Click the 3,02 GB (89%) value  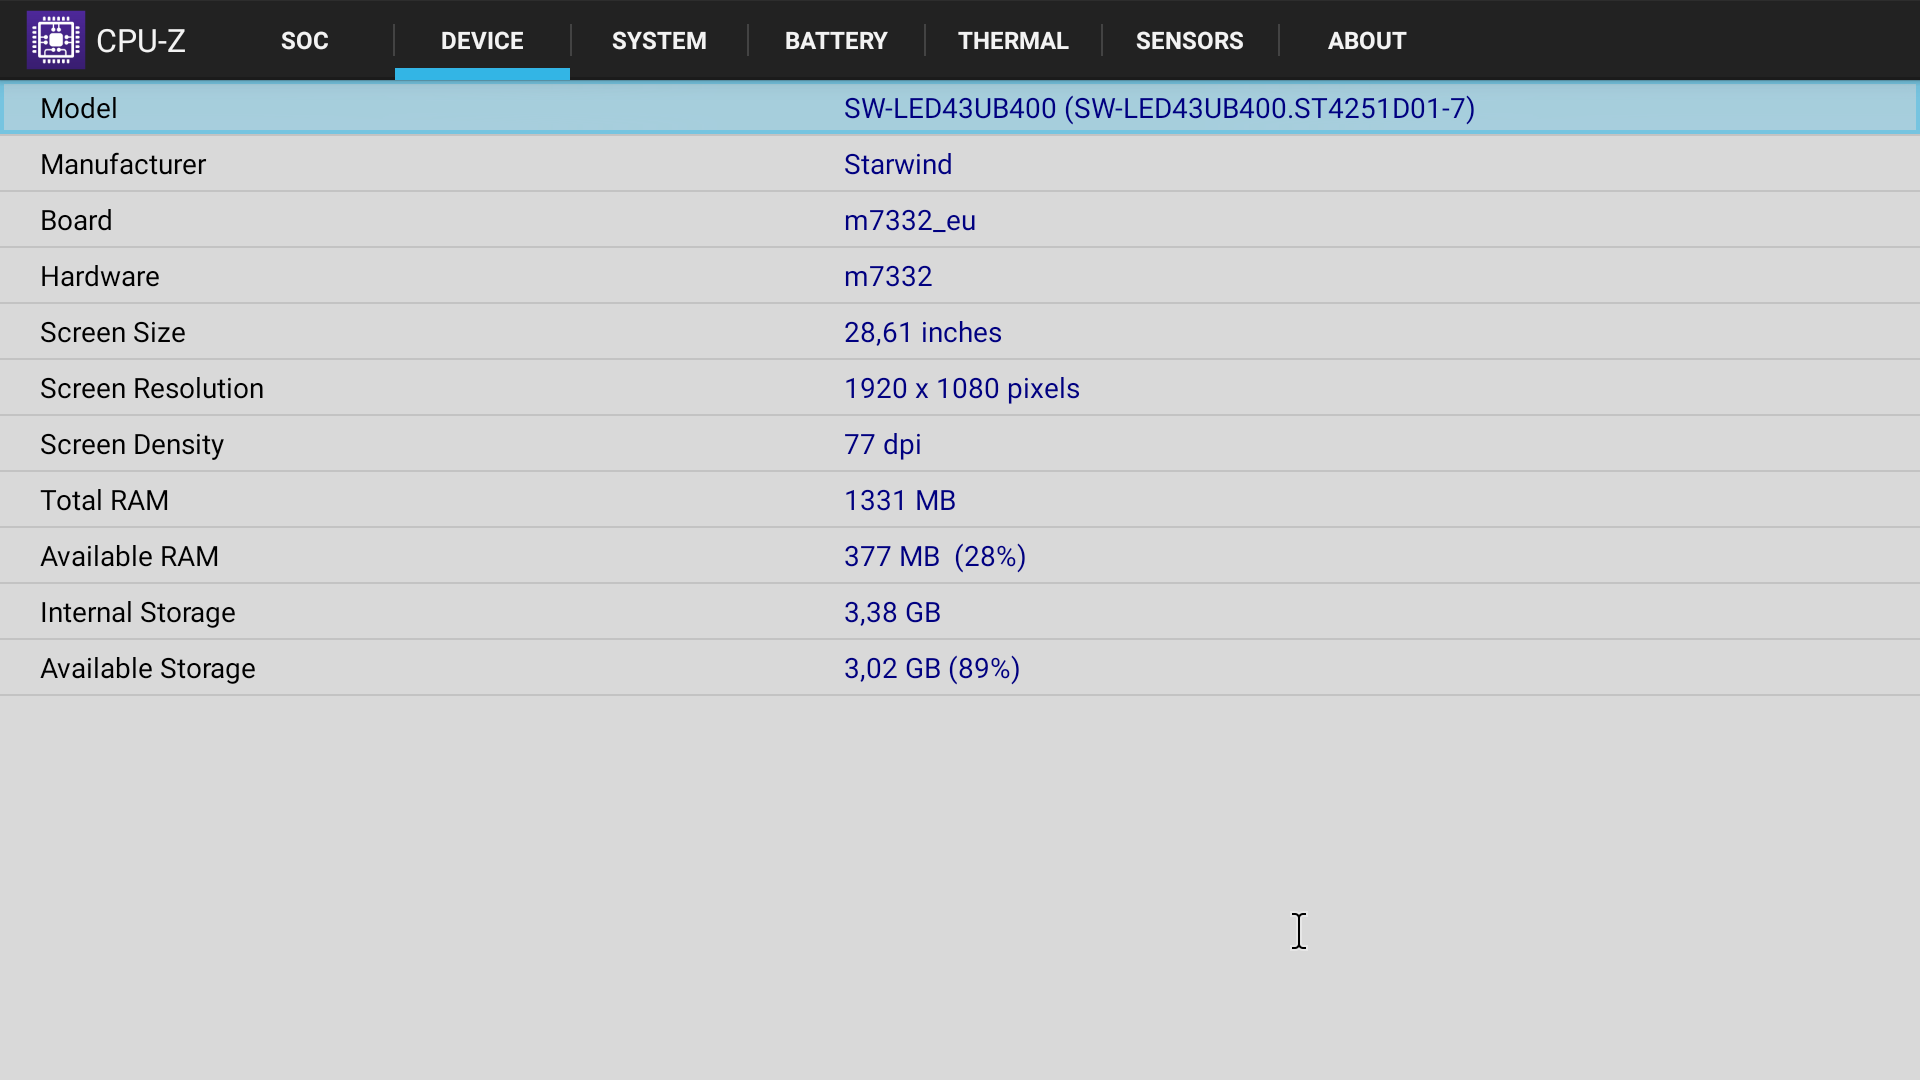click(932, 668)
